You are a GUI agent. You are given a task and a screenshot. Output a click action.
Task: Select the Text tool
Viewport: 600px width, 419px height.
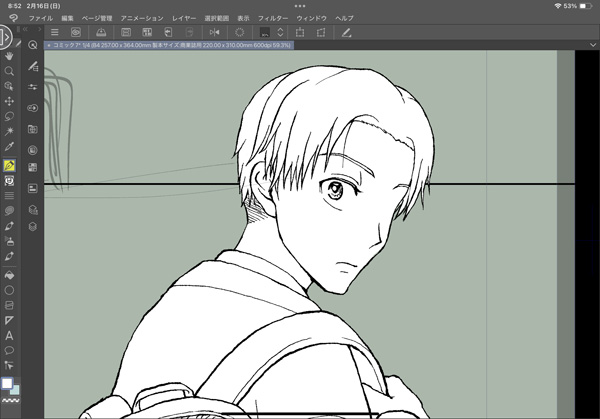click(x=9, y=335)
